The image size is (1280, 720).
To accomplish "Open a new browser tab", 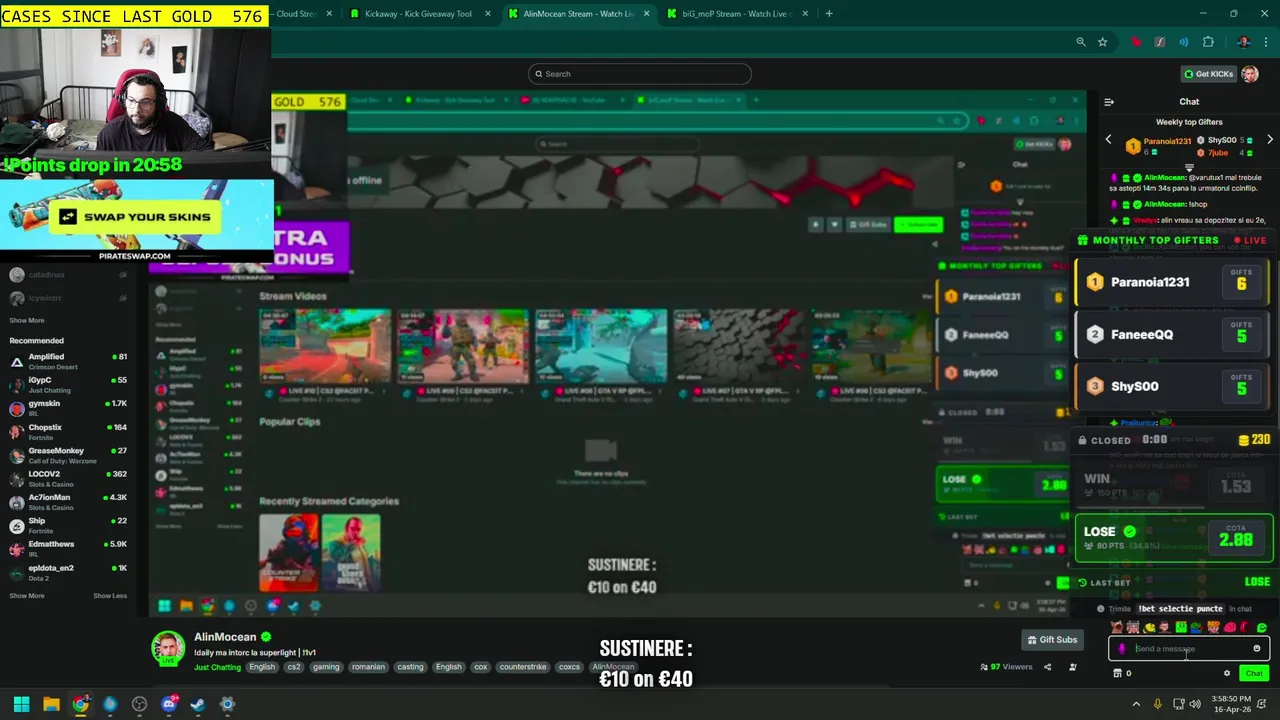I will click(x=829, y=14).
